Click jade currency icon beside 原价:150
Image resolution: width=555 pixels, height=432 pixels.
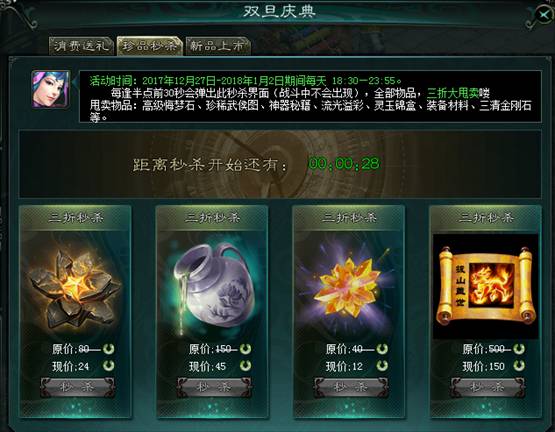245,349
